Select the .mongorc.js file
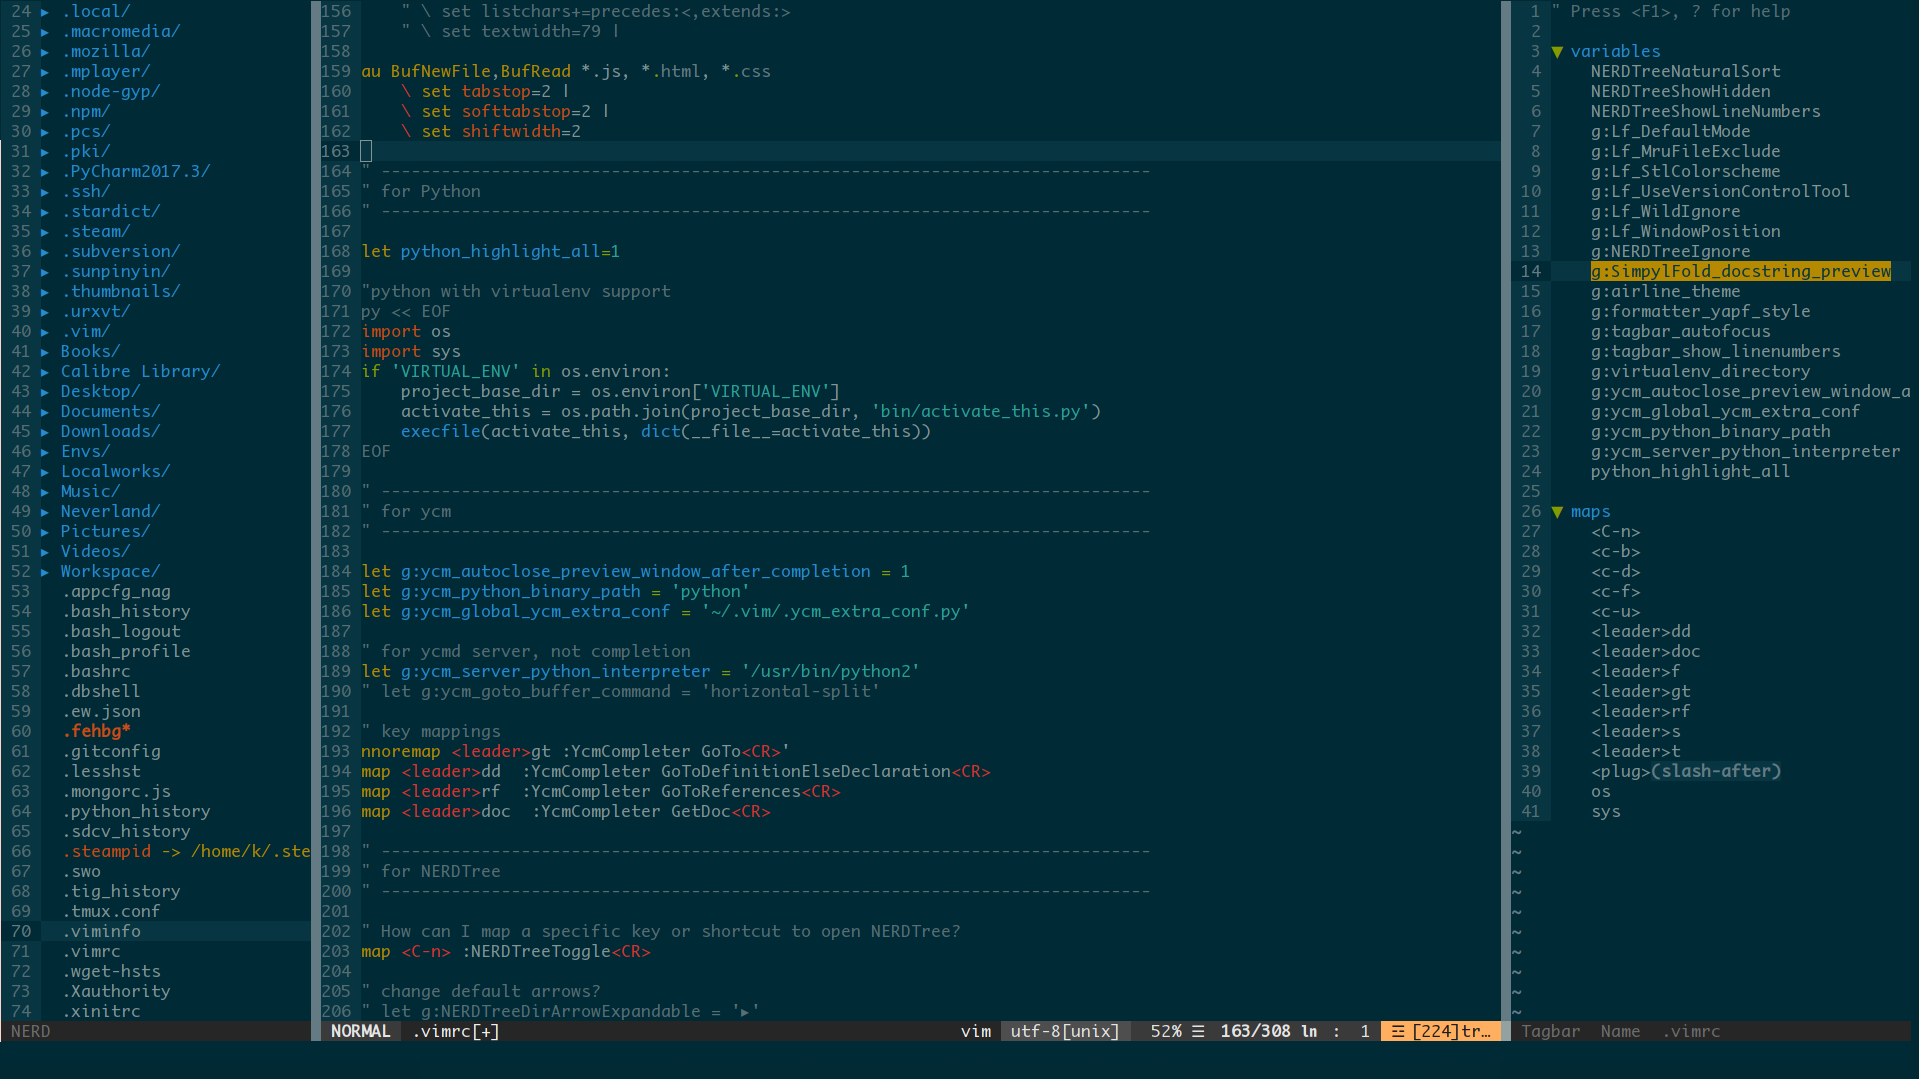This screenshot has width=1919, height=1079. [116, 791]
